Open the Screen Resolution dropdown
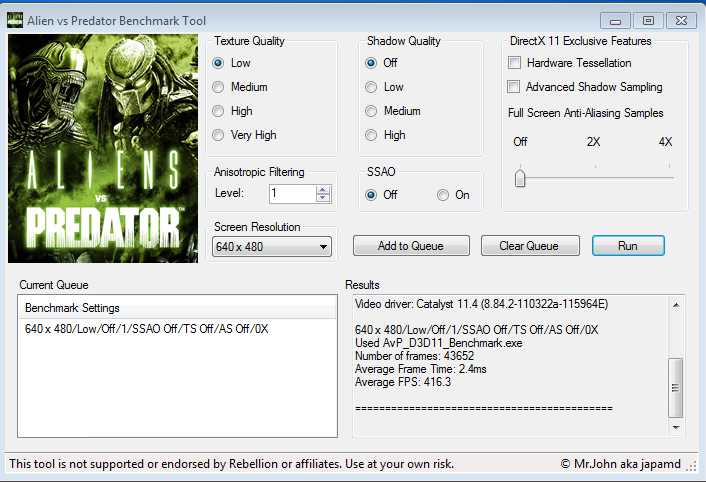 coord(272,247)
